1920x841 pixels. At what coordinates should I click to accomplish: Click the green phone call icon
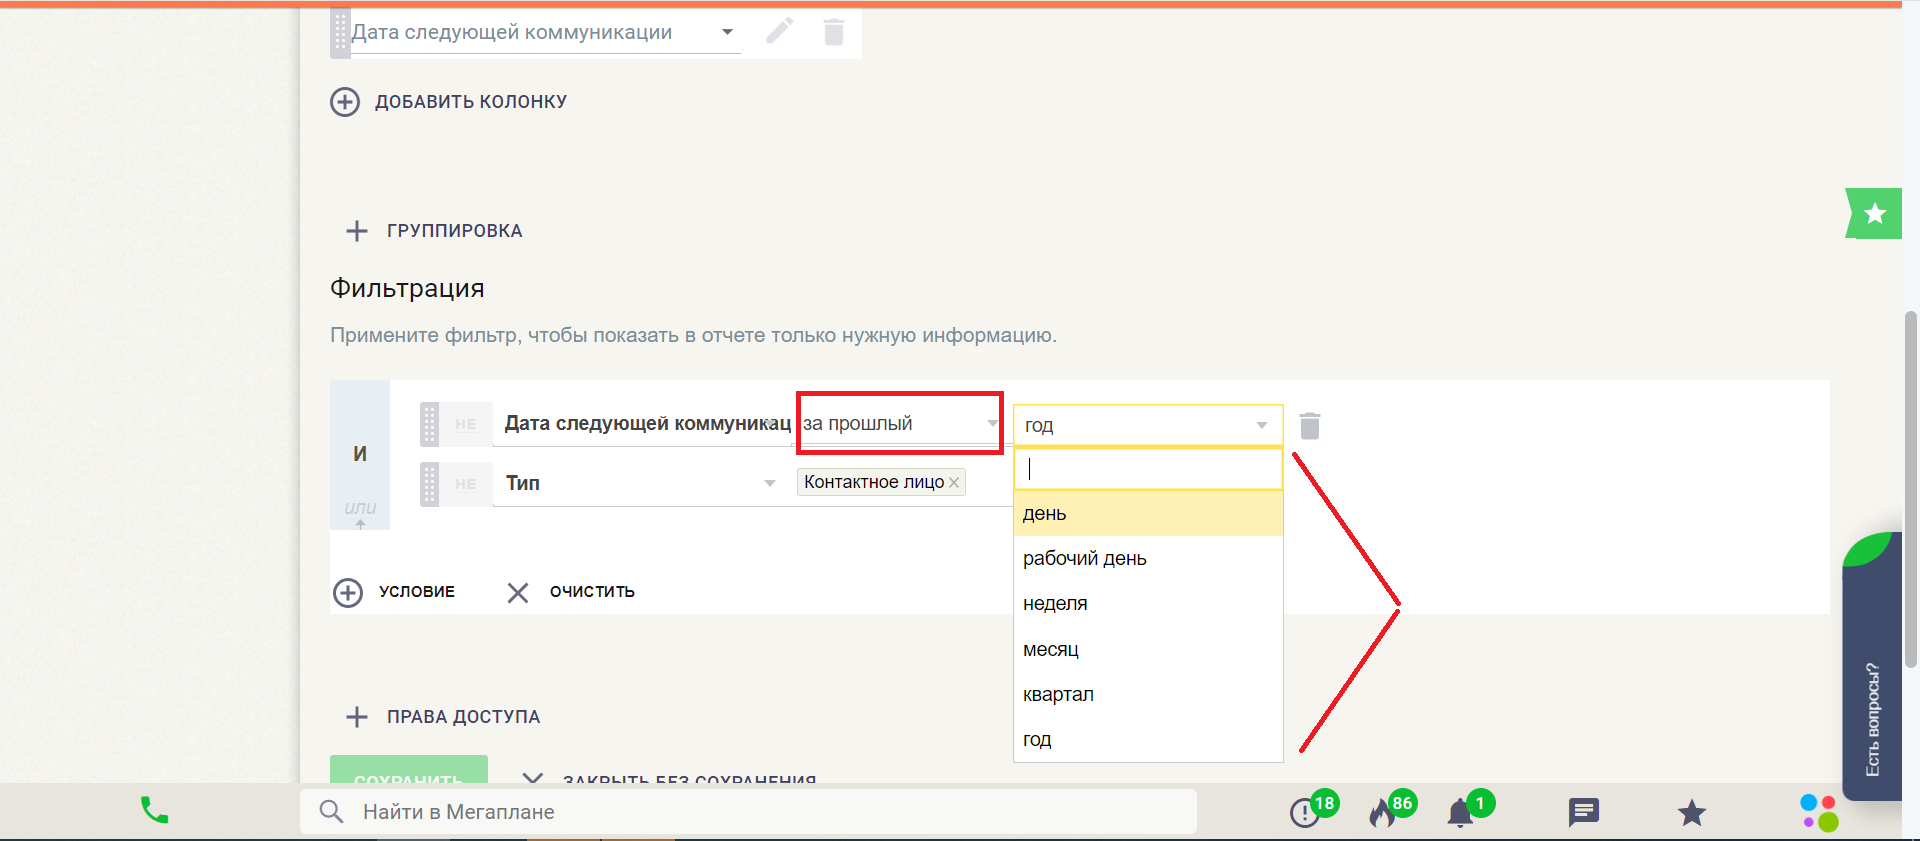click(154, 810)
